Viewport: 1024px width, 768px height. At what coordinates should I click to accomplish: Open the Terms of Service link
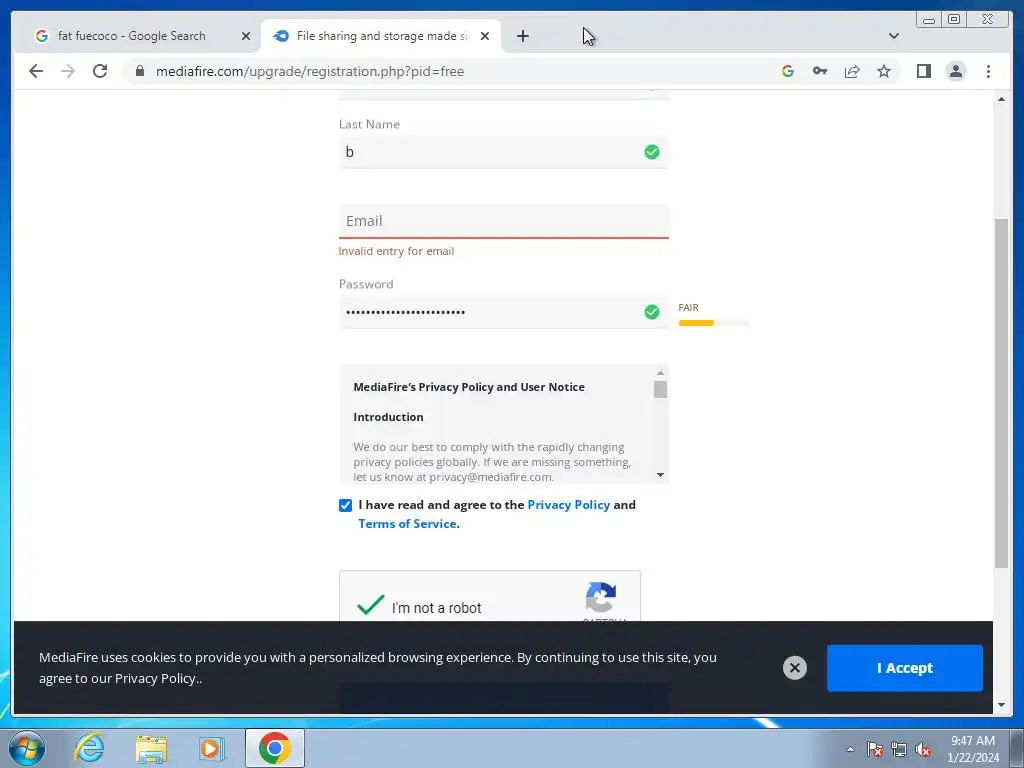point(407,524)
